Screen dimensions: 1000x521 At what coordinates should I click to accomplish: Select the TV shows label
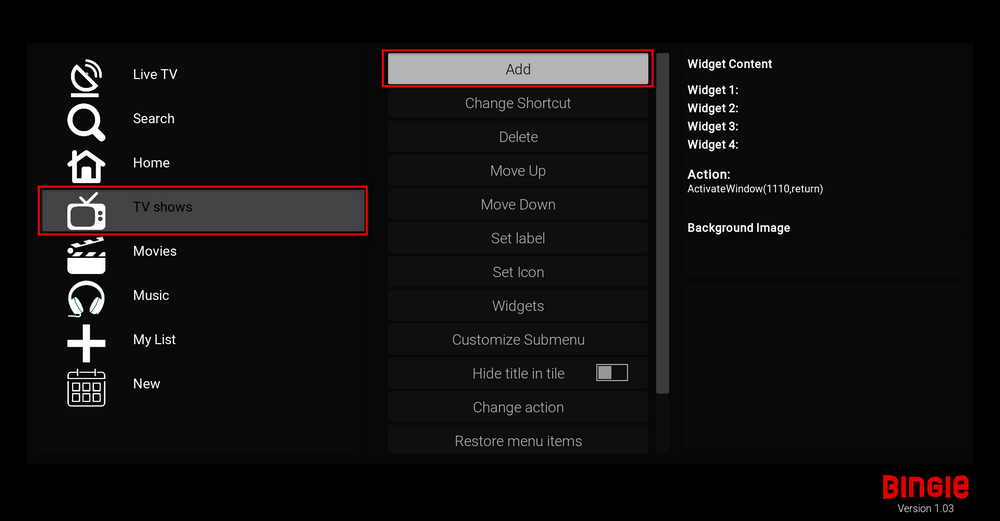(163, 207)
